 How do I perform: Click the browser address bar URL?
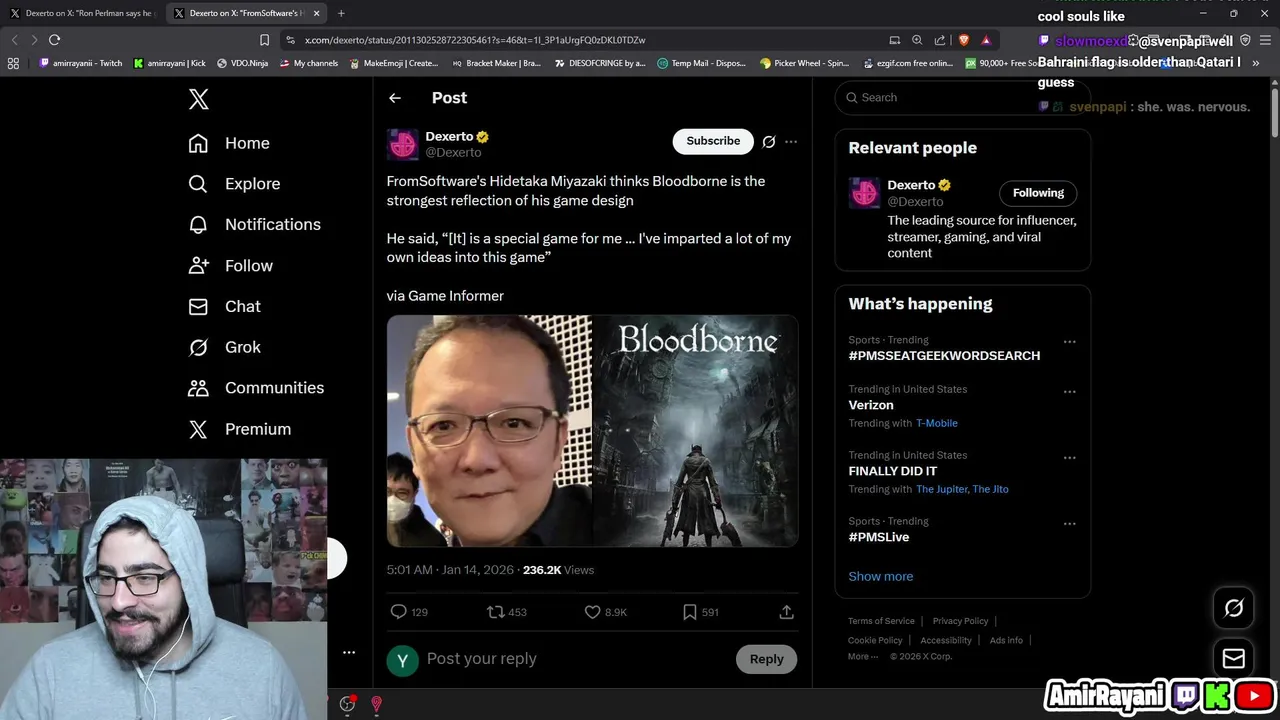(x=475, y=40)
